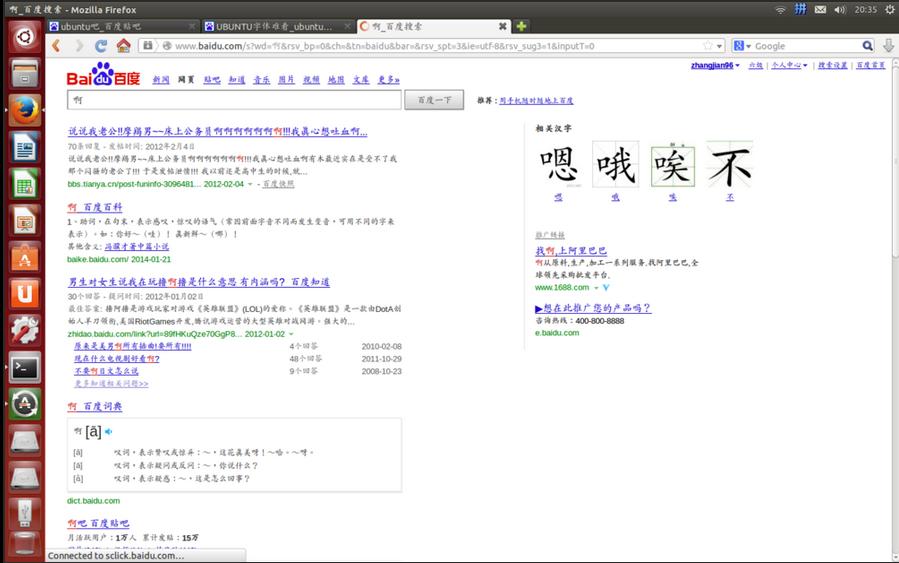Expand the personal center dropdown arrow
Image resolution: width=899 pixels, height=563 pixels.
tap(805, 65)
